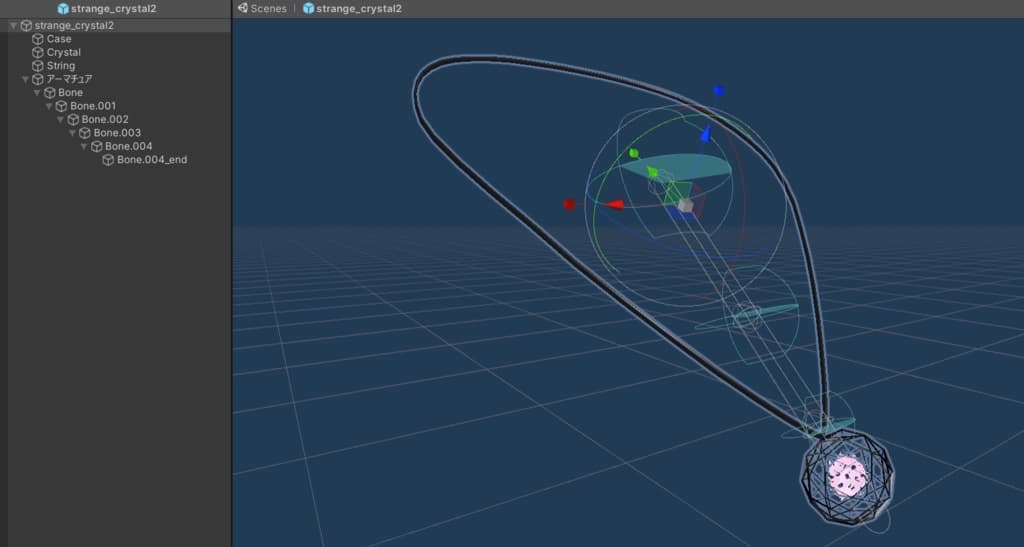Screen dimensions: 1024x547
Task: Collapse the Bone expander arrow
Action: (x=37, y=93)
